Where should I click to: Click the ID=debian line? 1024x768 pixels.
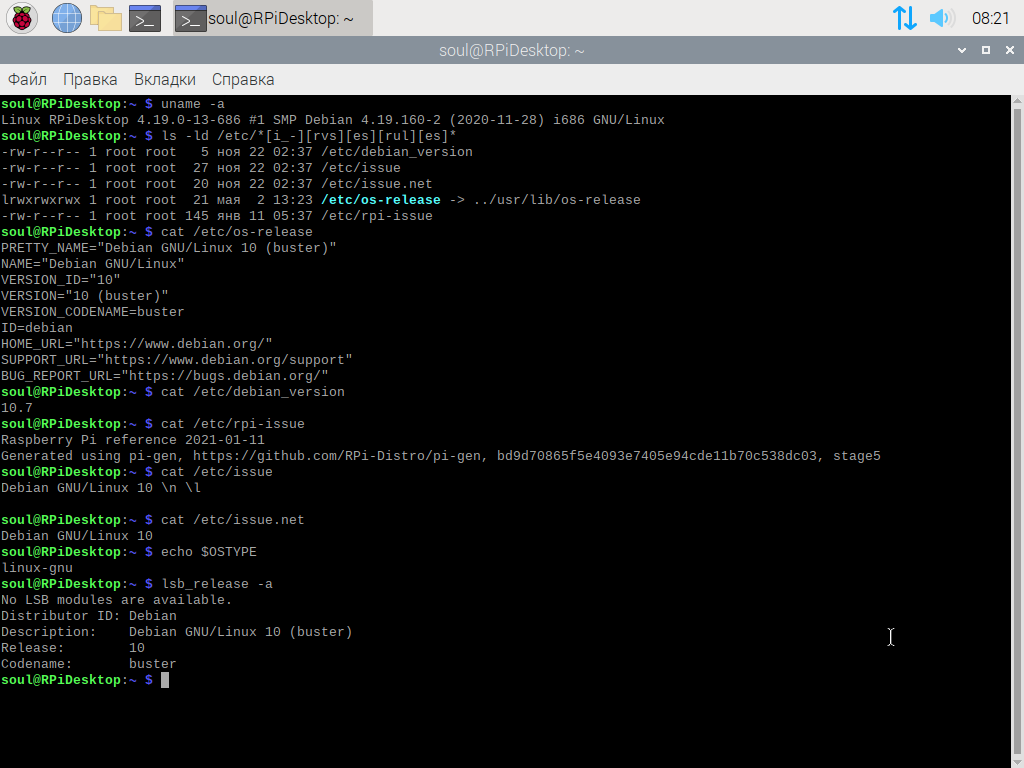[x=37, y=328]
